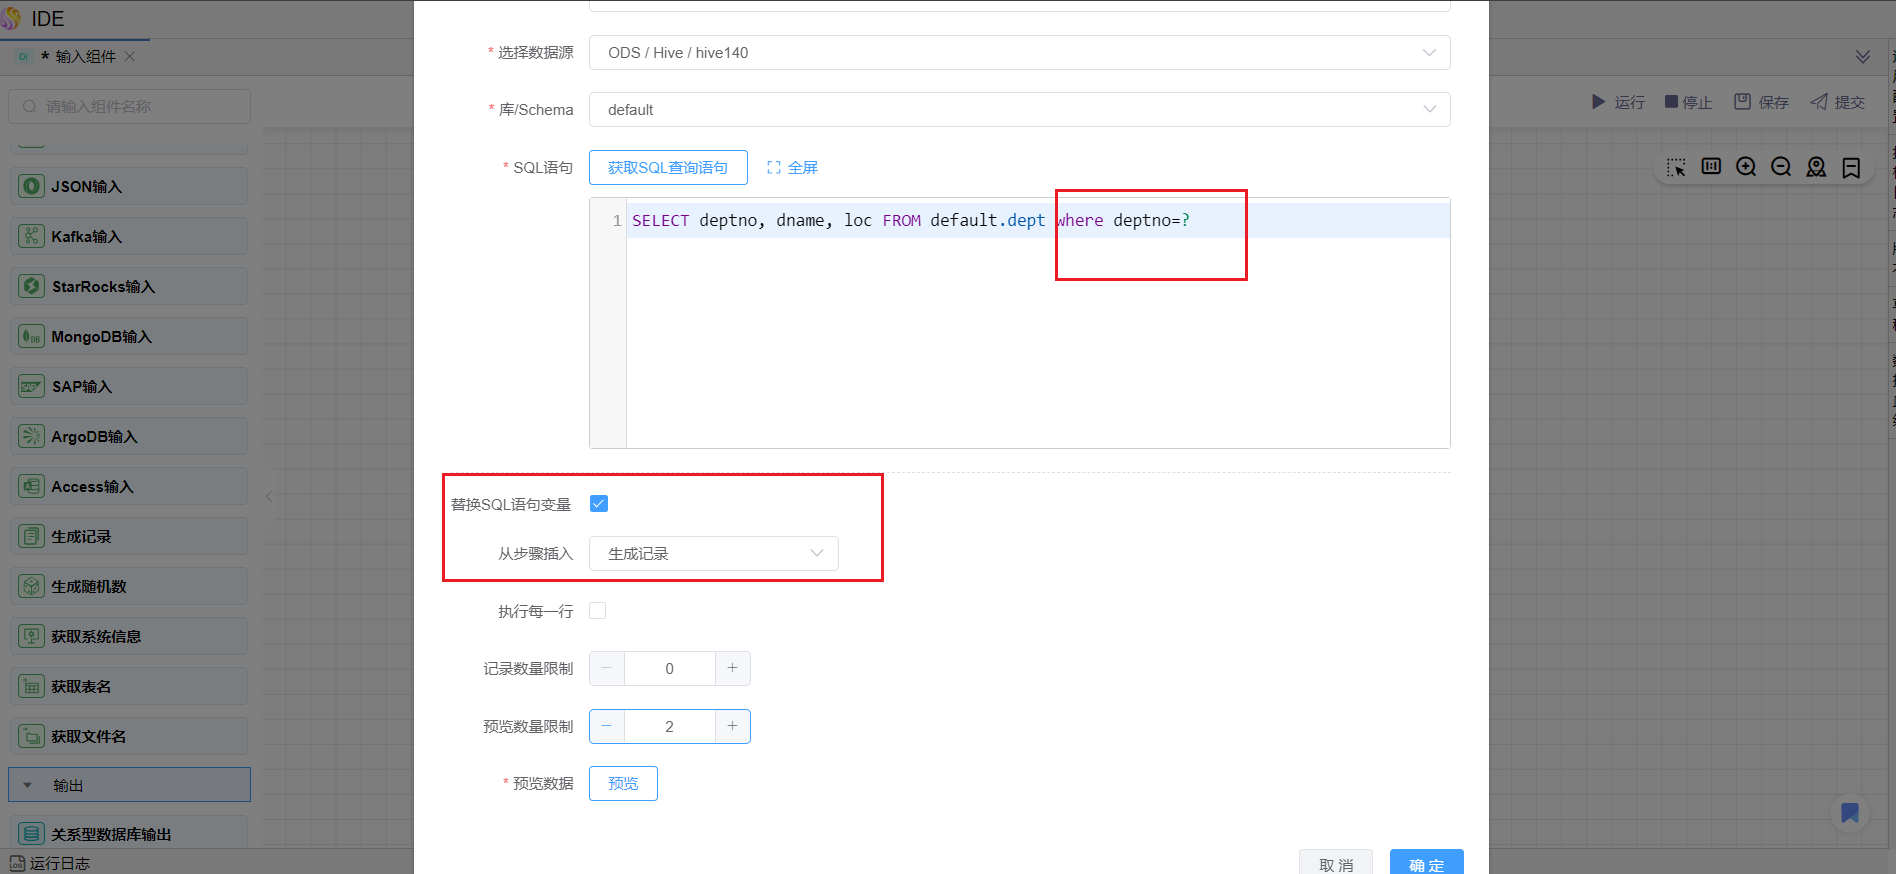Confirm the dialog with 确定

tap(1426, 864)
